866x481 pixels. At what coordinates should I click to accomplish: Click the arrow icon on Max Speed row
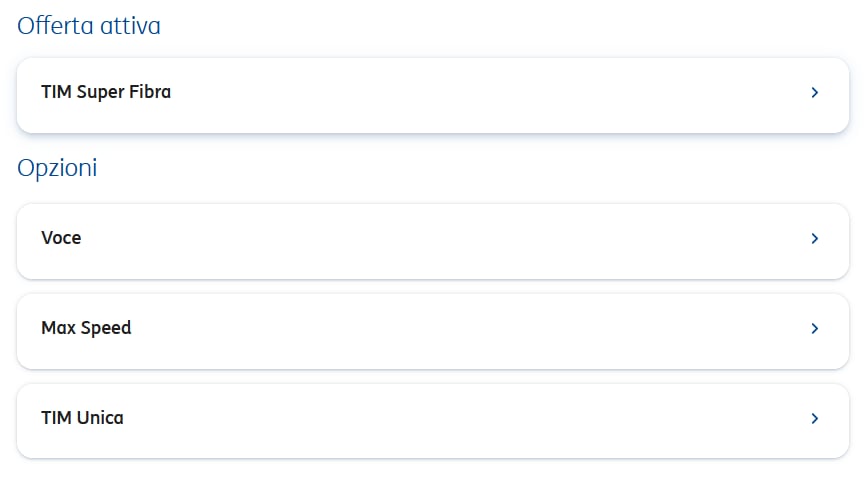(x=815, y=329)
